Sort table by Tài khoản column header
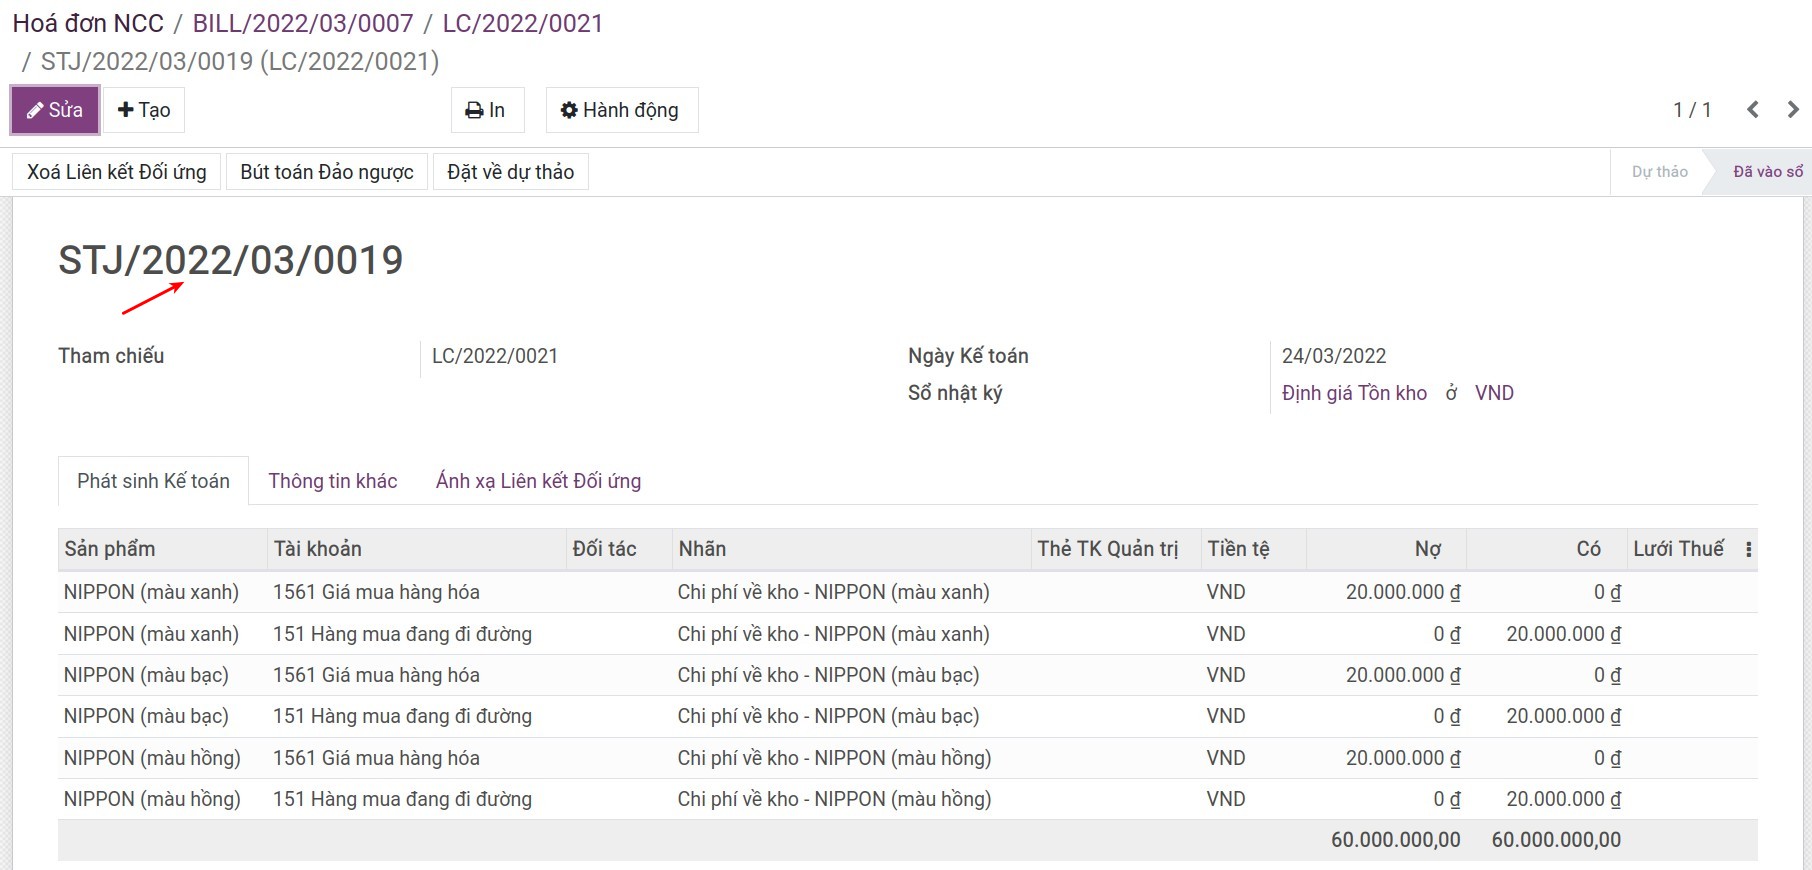Image resolution: width=1812 pixels, height=870 pixels. pyautogui.click(x=318, y=549)
